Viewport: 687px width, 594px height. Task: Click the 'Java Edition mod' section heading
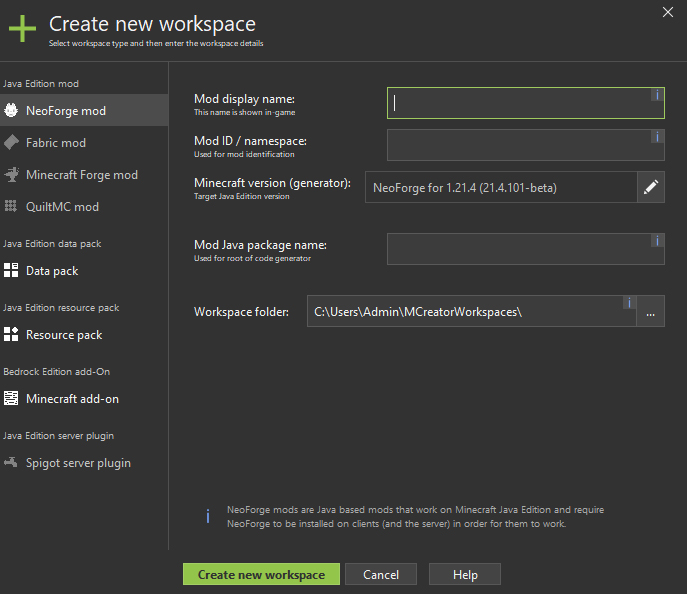pos(41,83)
